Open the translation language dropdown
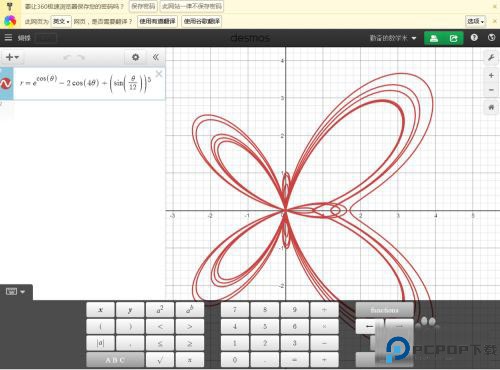 pyautogui.click(x=61, y=21)
